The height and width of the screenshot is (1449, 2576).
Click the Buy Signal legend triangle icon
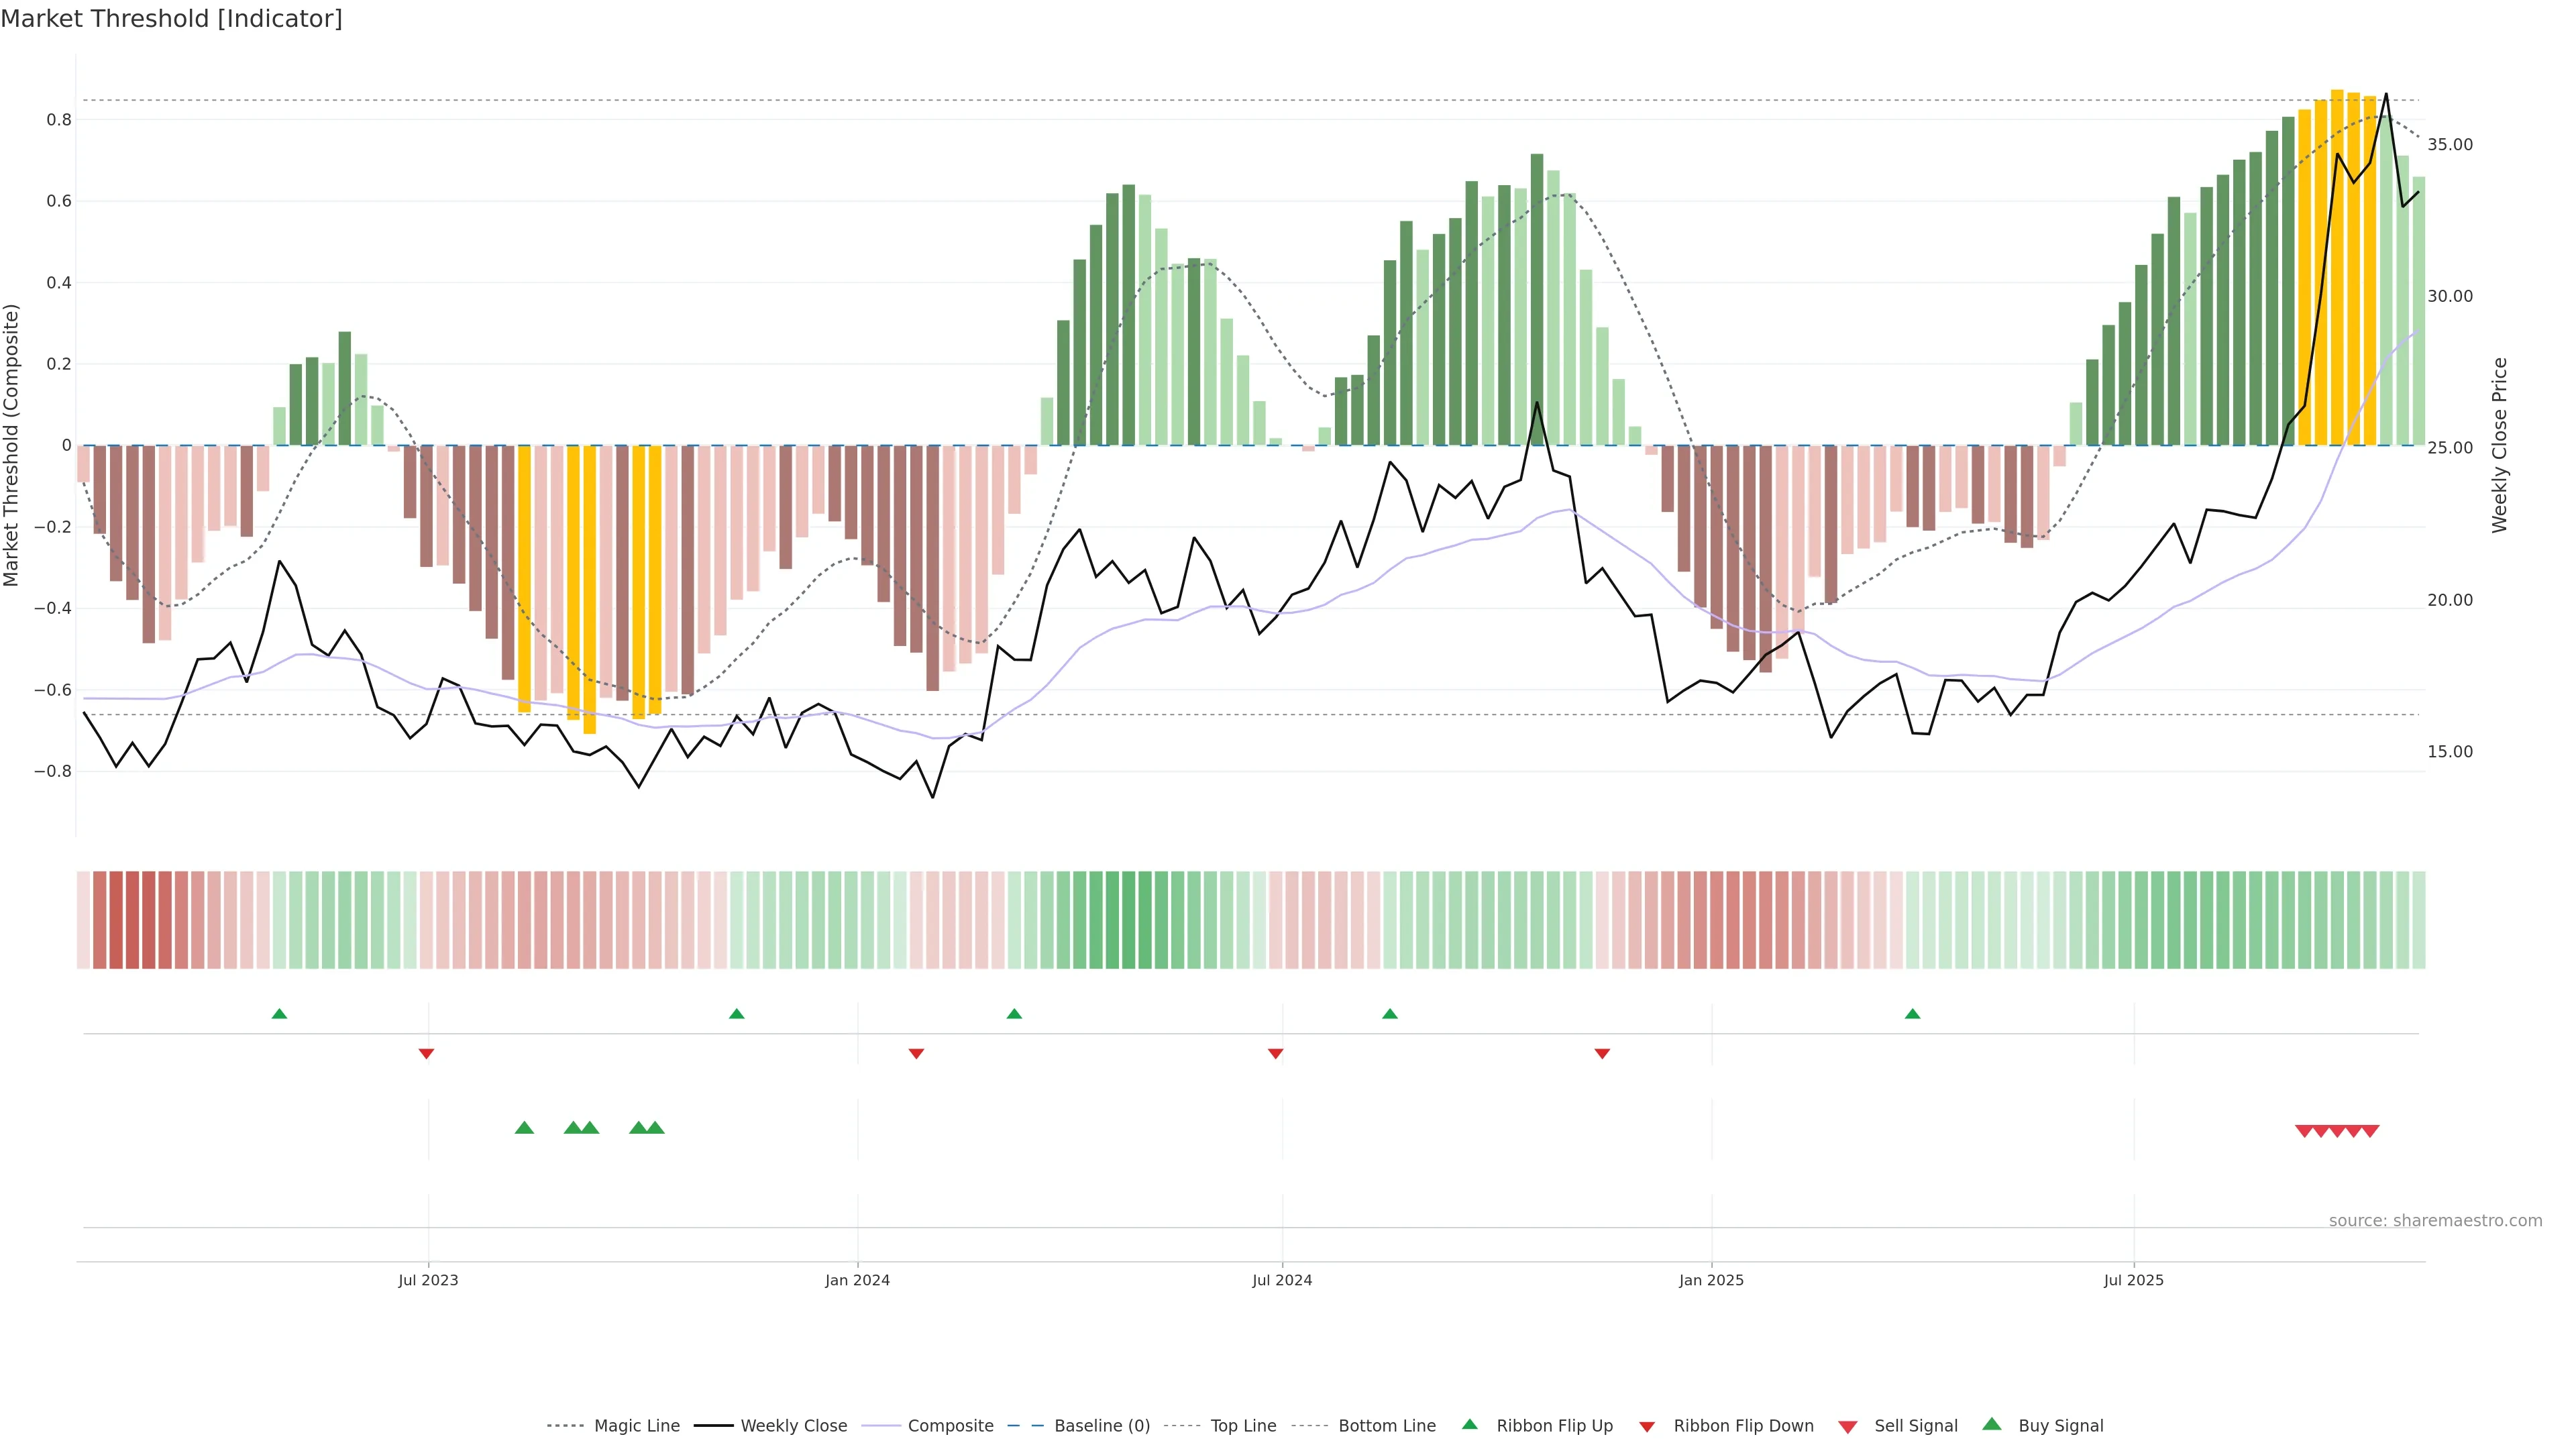pos(1992,1424)
